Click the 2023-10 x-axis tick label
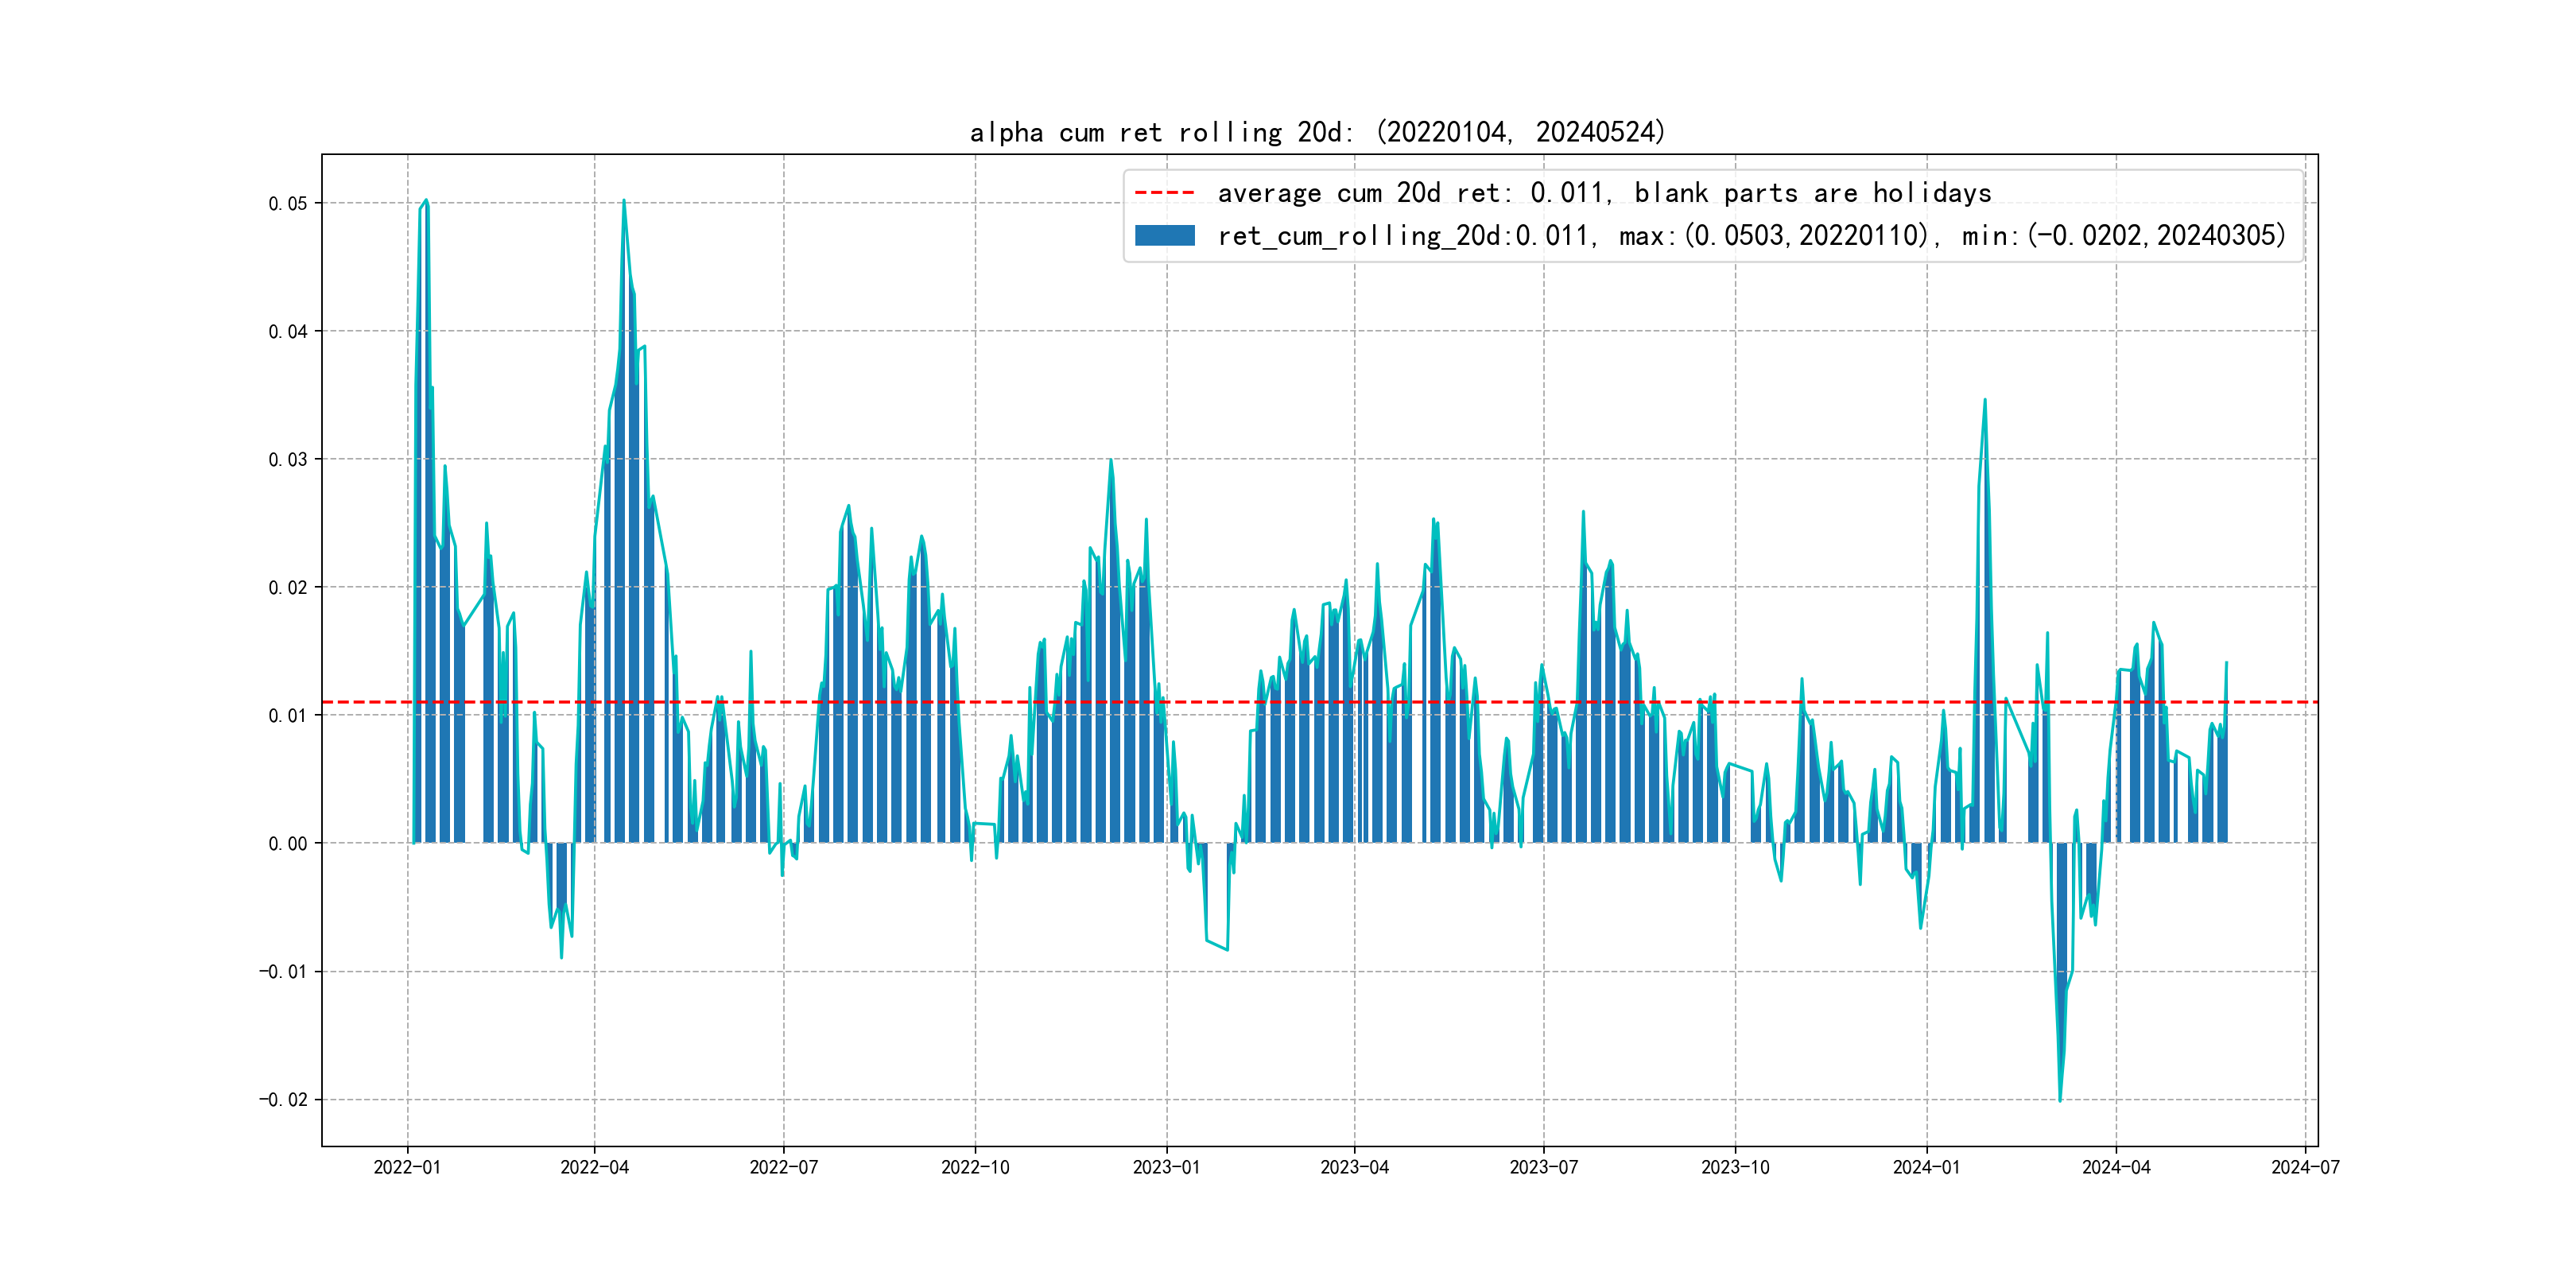 [x=1735, y=1167]
